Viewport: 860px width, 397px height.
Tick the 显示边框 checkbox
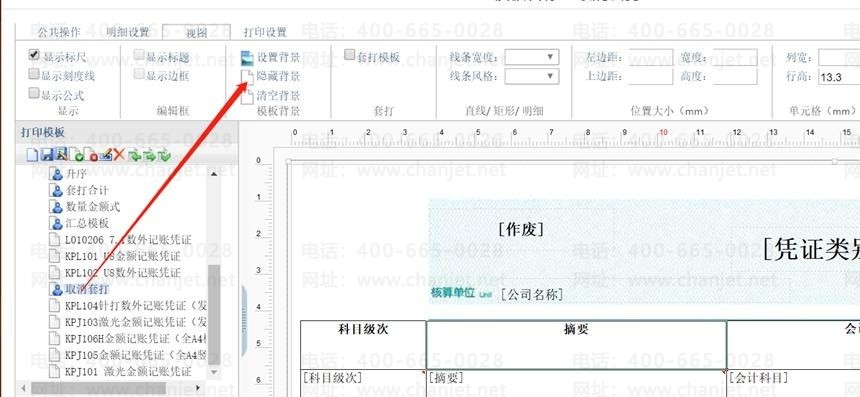[x=139, y=74]
